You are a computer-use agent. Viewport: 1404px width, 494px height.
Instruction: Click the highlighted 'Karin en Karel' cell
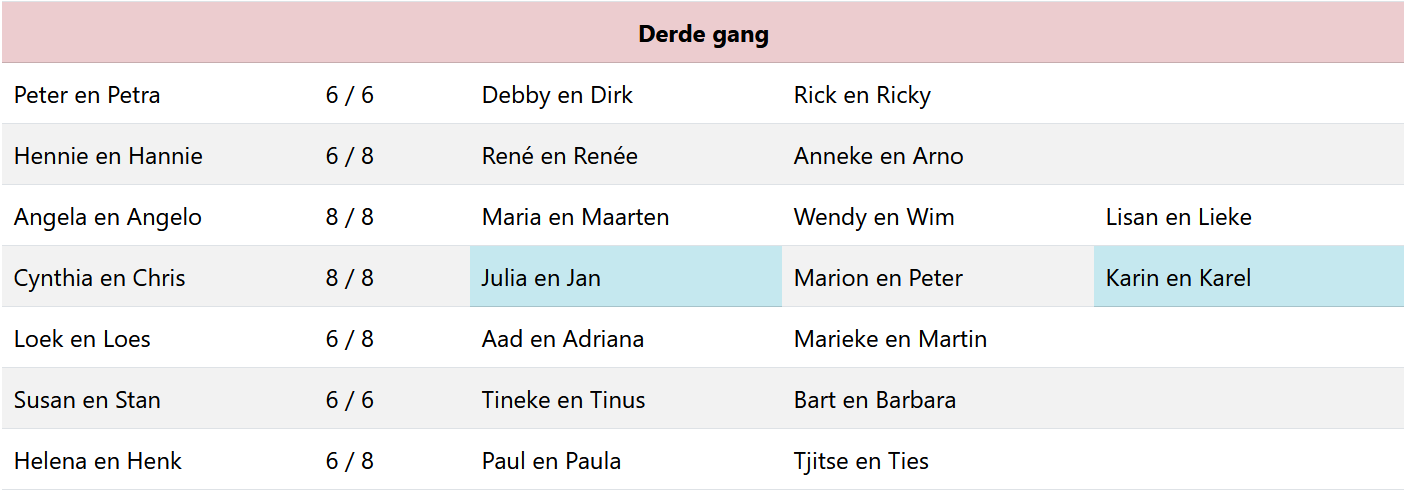click(x=1178, y=278)
